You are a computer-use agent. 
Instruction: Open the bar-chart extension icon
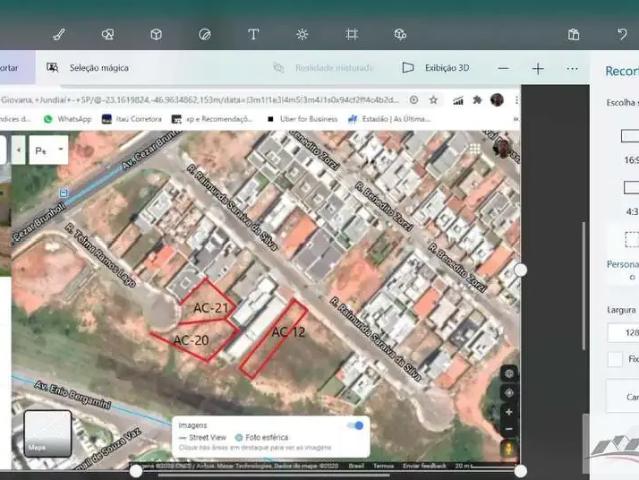[458, 100]
